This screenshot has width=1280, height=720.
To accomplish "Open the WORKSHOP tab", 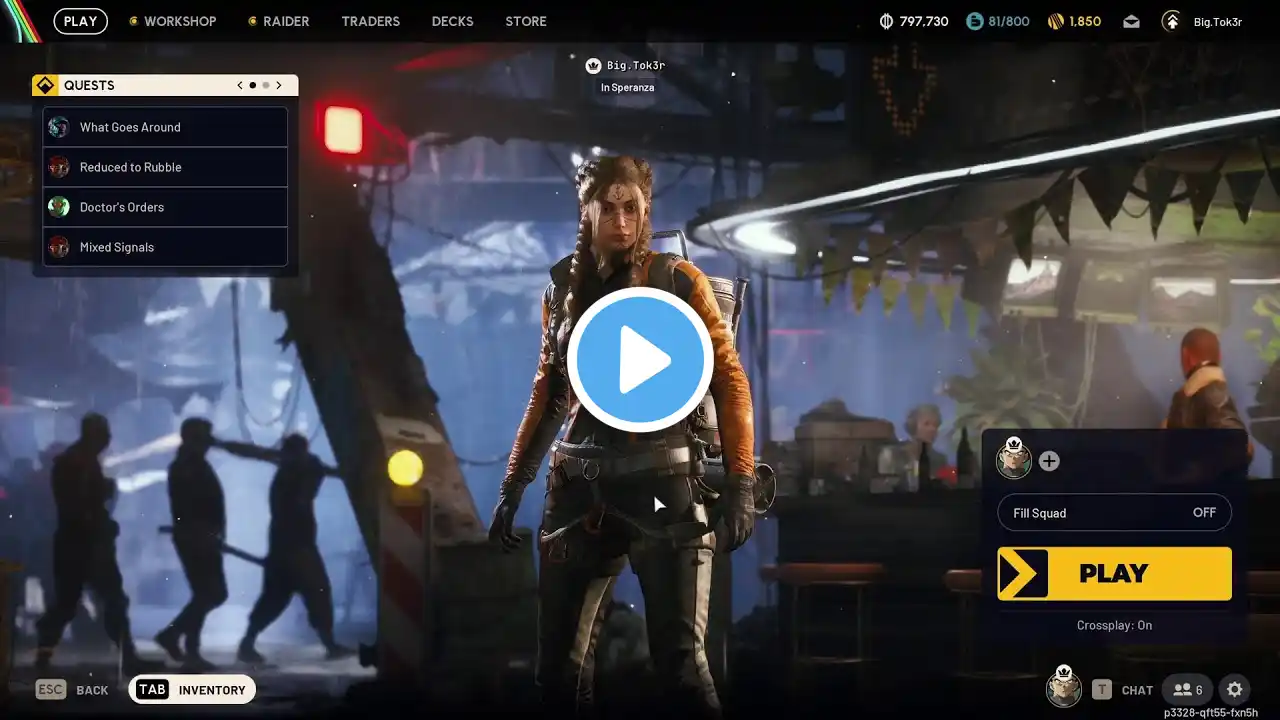I will [x=173, y=21].
